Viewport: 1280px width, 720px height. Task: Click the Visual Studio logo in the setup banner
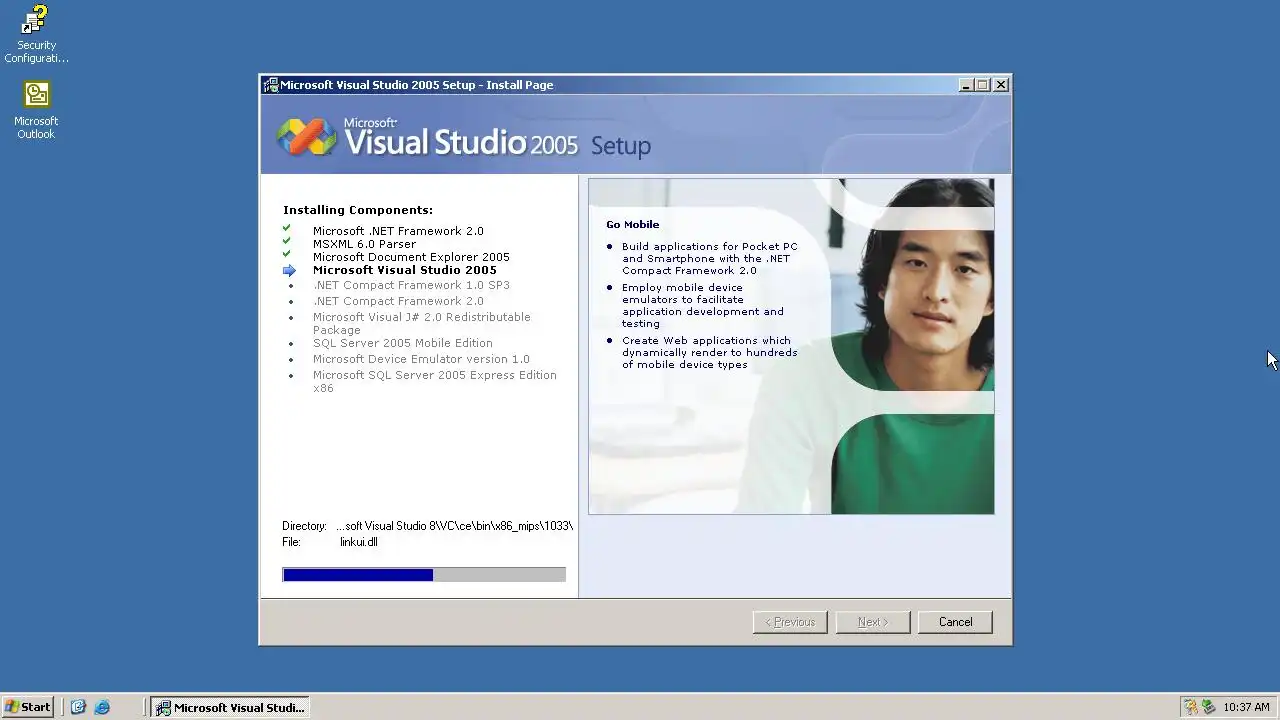point(307,137)
